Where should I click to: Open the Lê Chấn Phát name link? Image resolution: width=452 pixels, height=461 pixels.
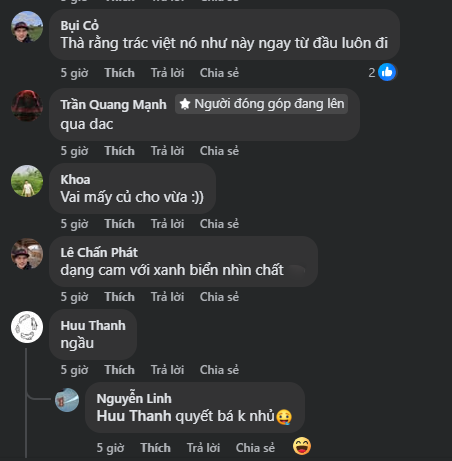[99, 252]
